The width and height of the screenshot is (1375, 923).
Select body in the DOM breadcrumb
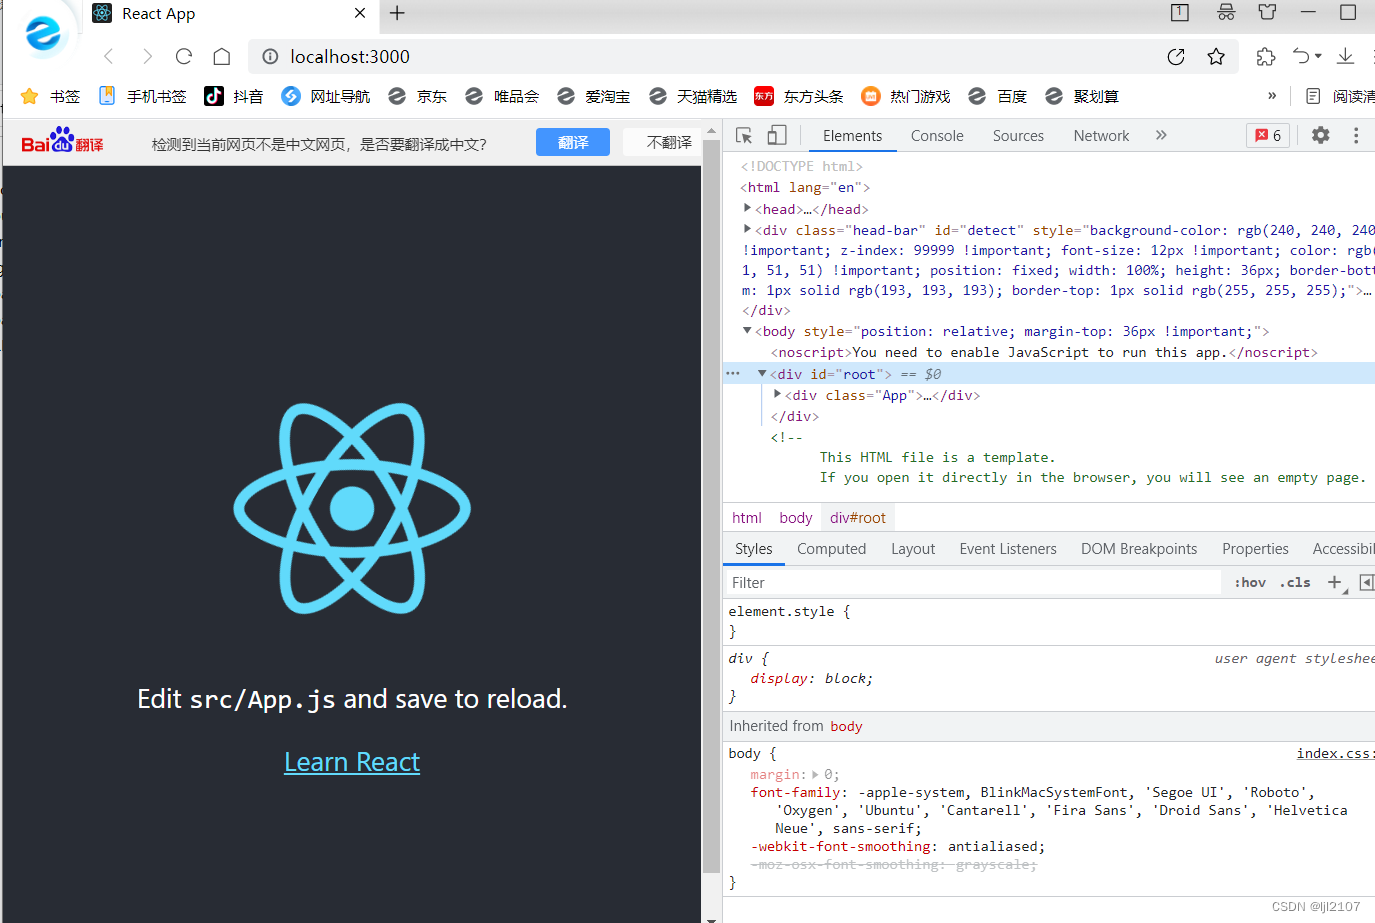796,518
